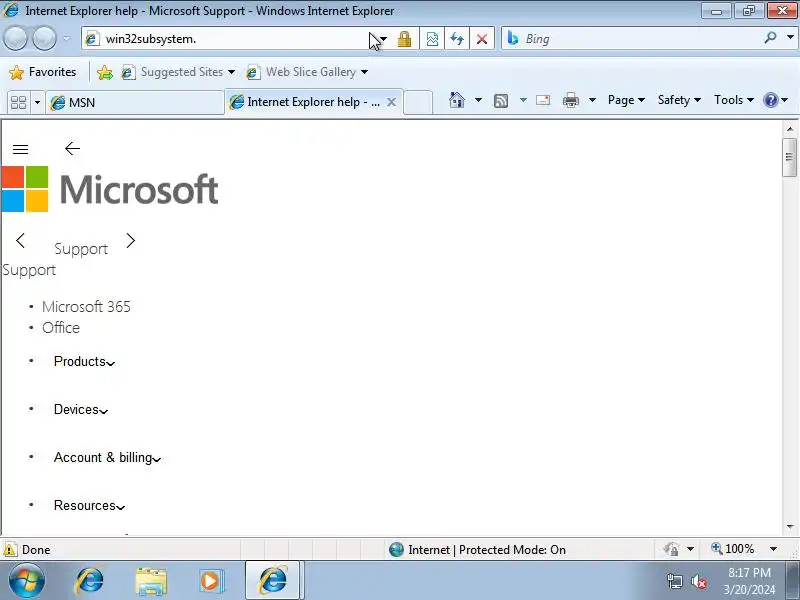Open the hamburger menu on the page
The width and height of the screenshot is (800, 600).
(20, 149)
